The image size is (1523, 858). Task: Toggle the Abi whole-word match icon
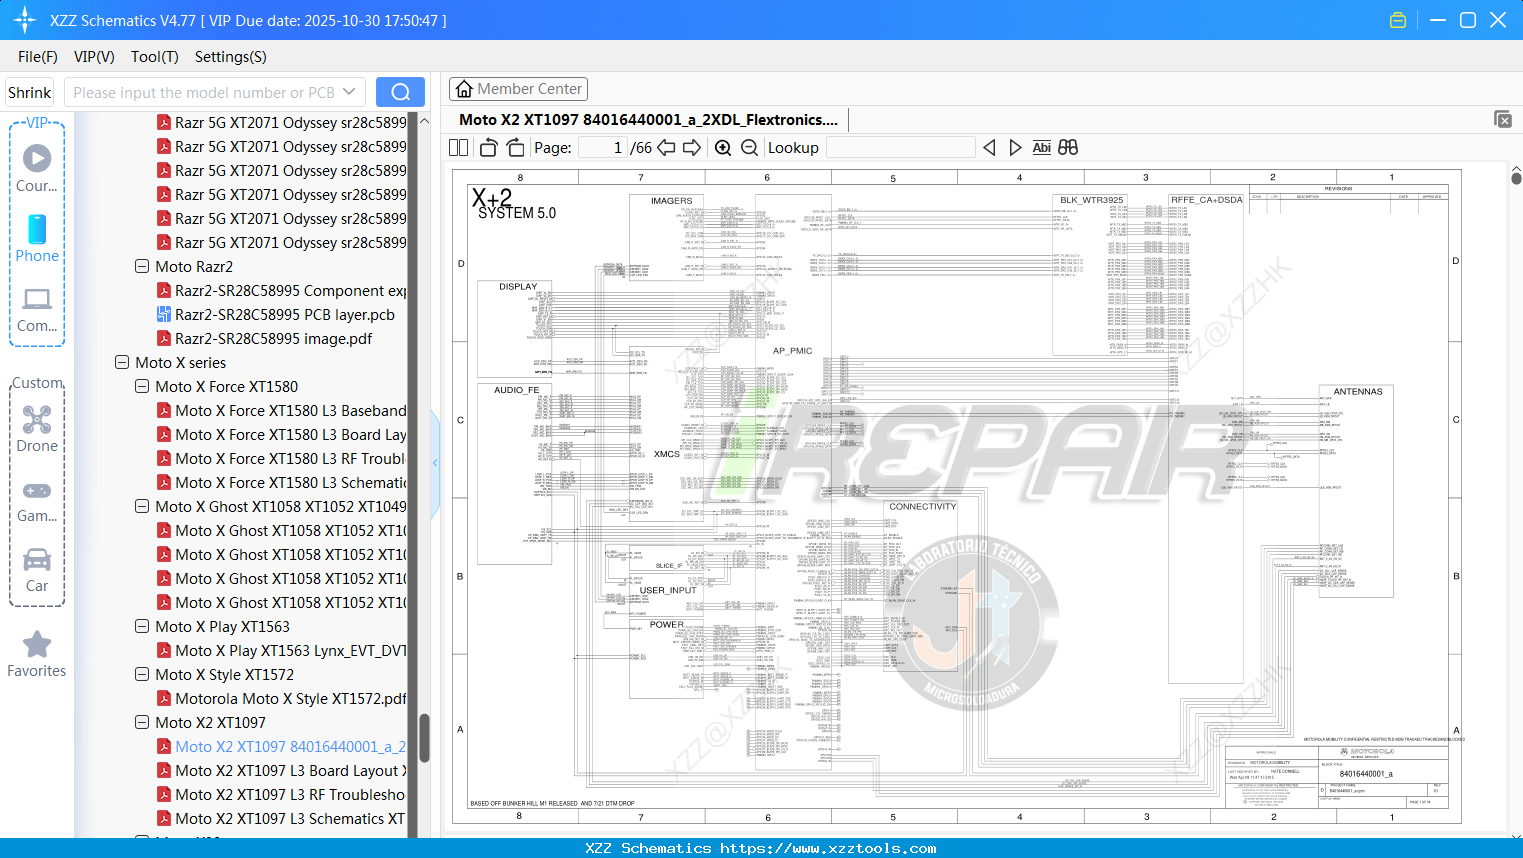coord(1041,147)
